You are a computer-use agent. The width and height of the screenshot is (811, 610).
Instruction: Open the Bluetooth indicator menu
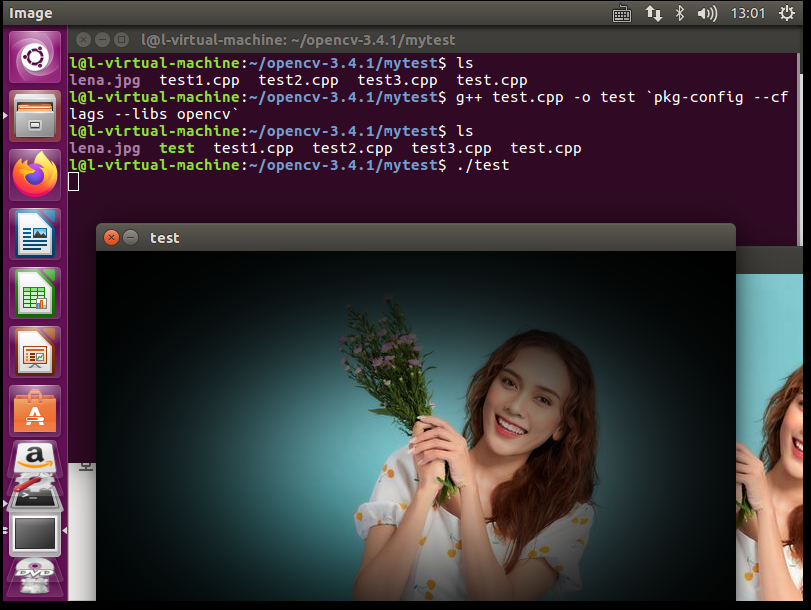[x=680, y=13]
